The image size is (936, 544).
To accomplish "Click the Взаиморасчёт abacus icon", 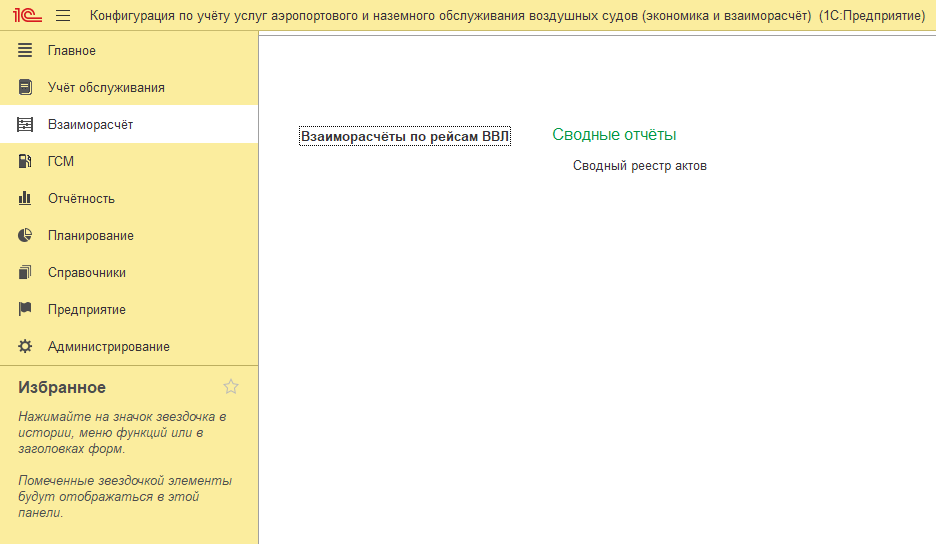I will coord(25,124).
